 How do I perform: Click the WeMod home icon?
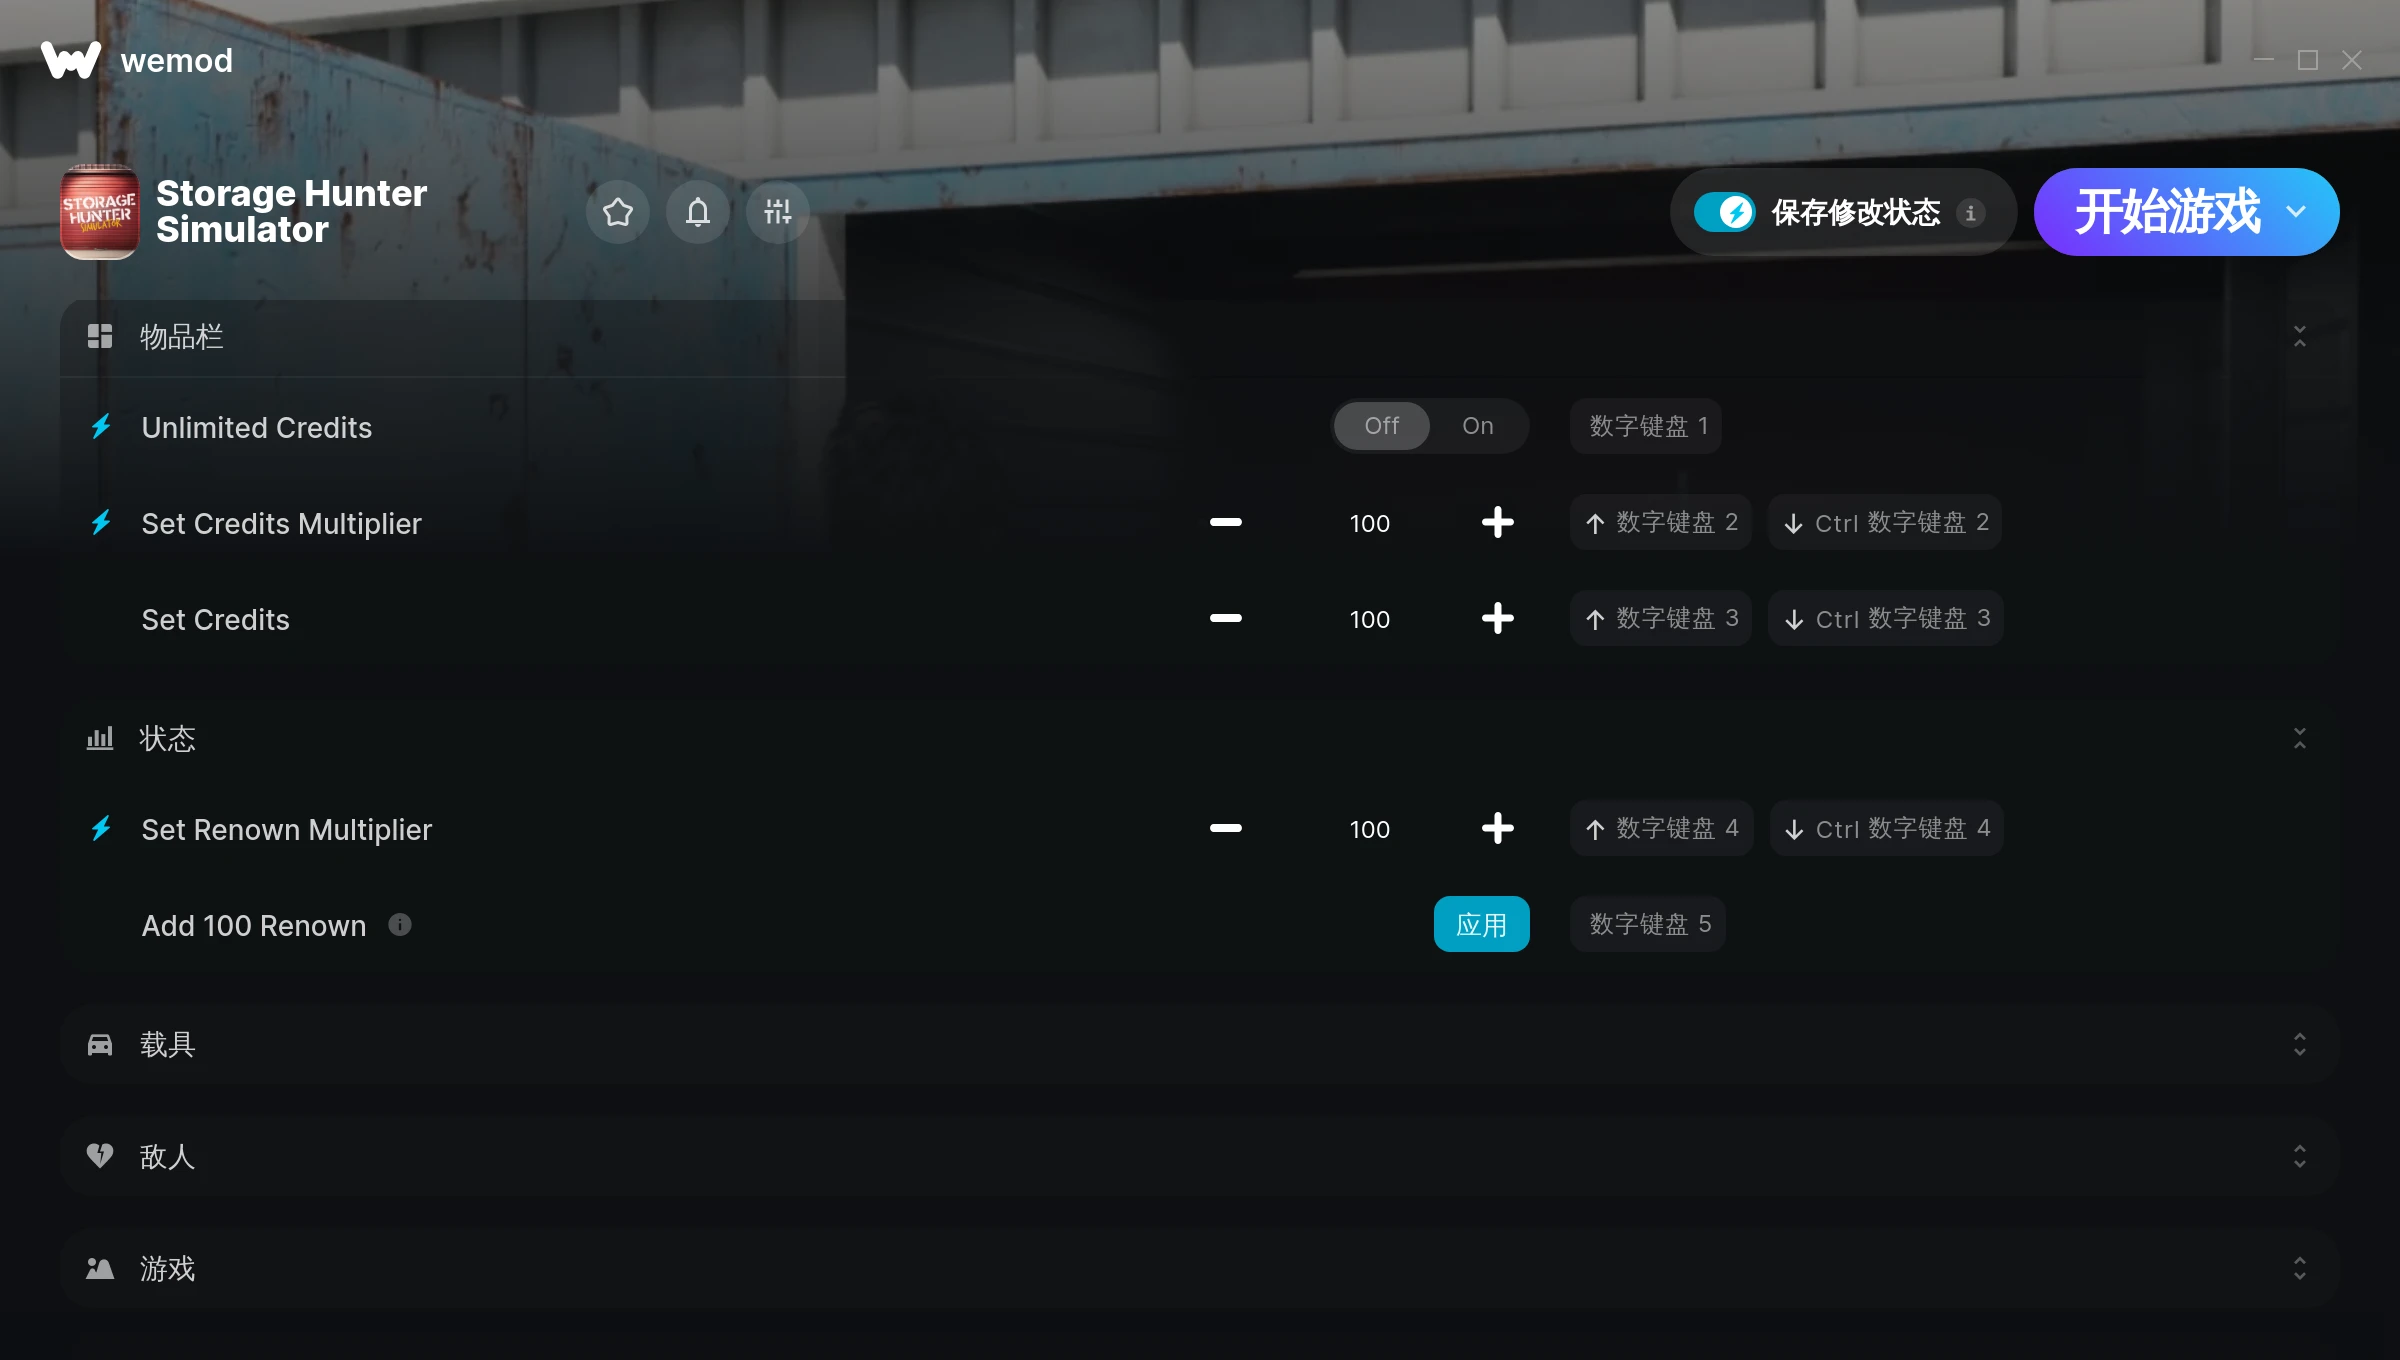76,59
